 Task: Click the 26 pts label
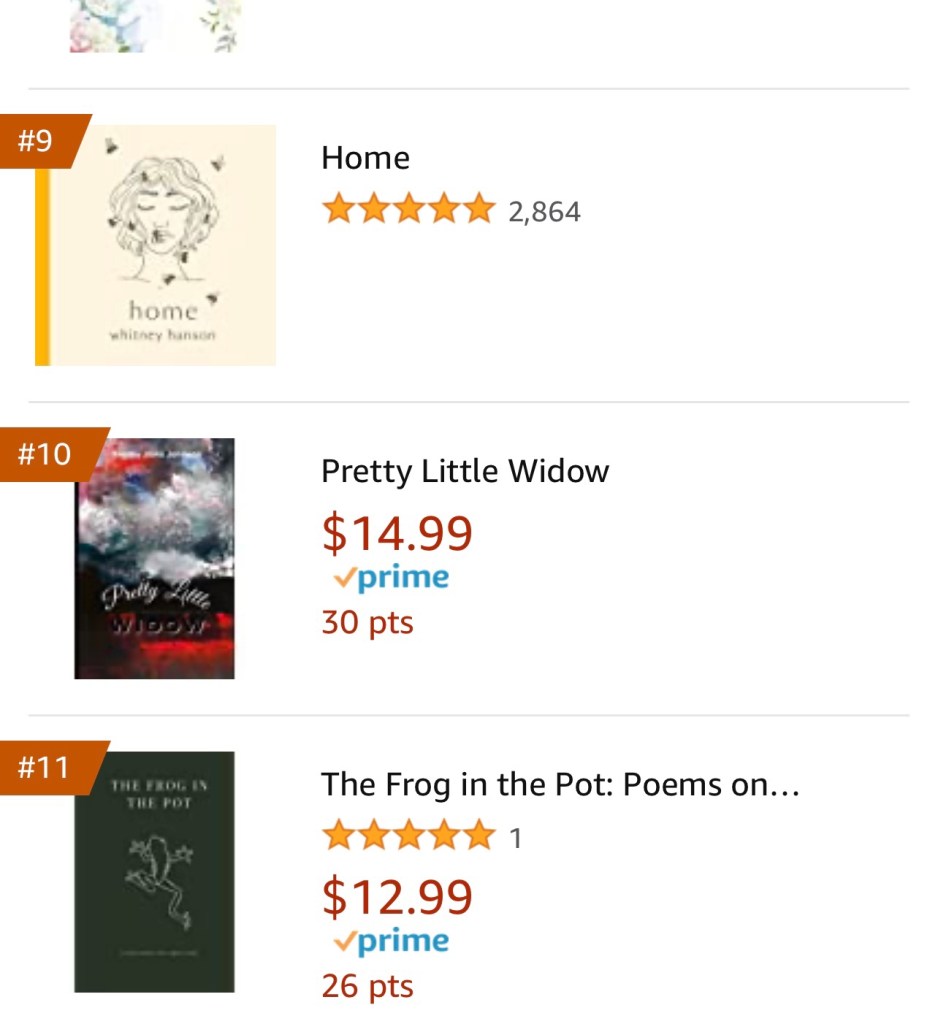tap(367, 986)
